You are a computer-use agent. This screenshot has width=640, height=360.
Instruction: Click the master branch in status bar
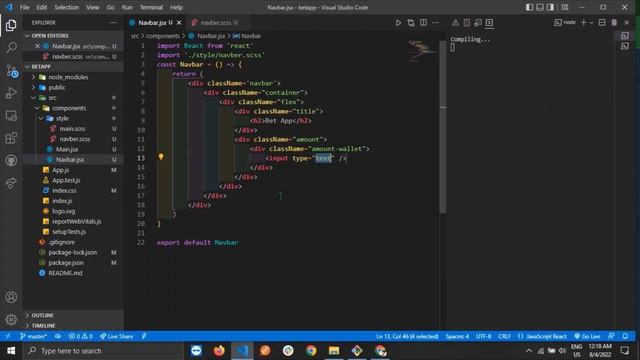tap(33, 336)
